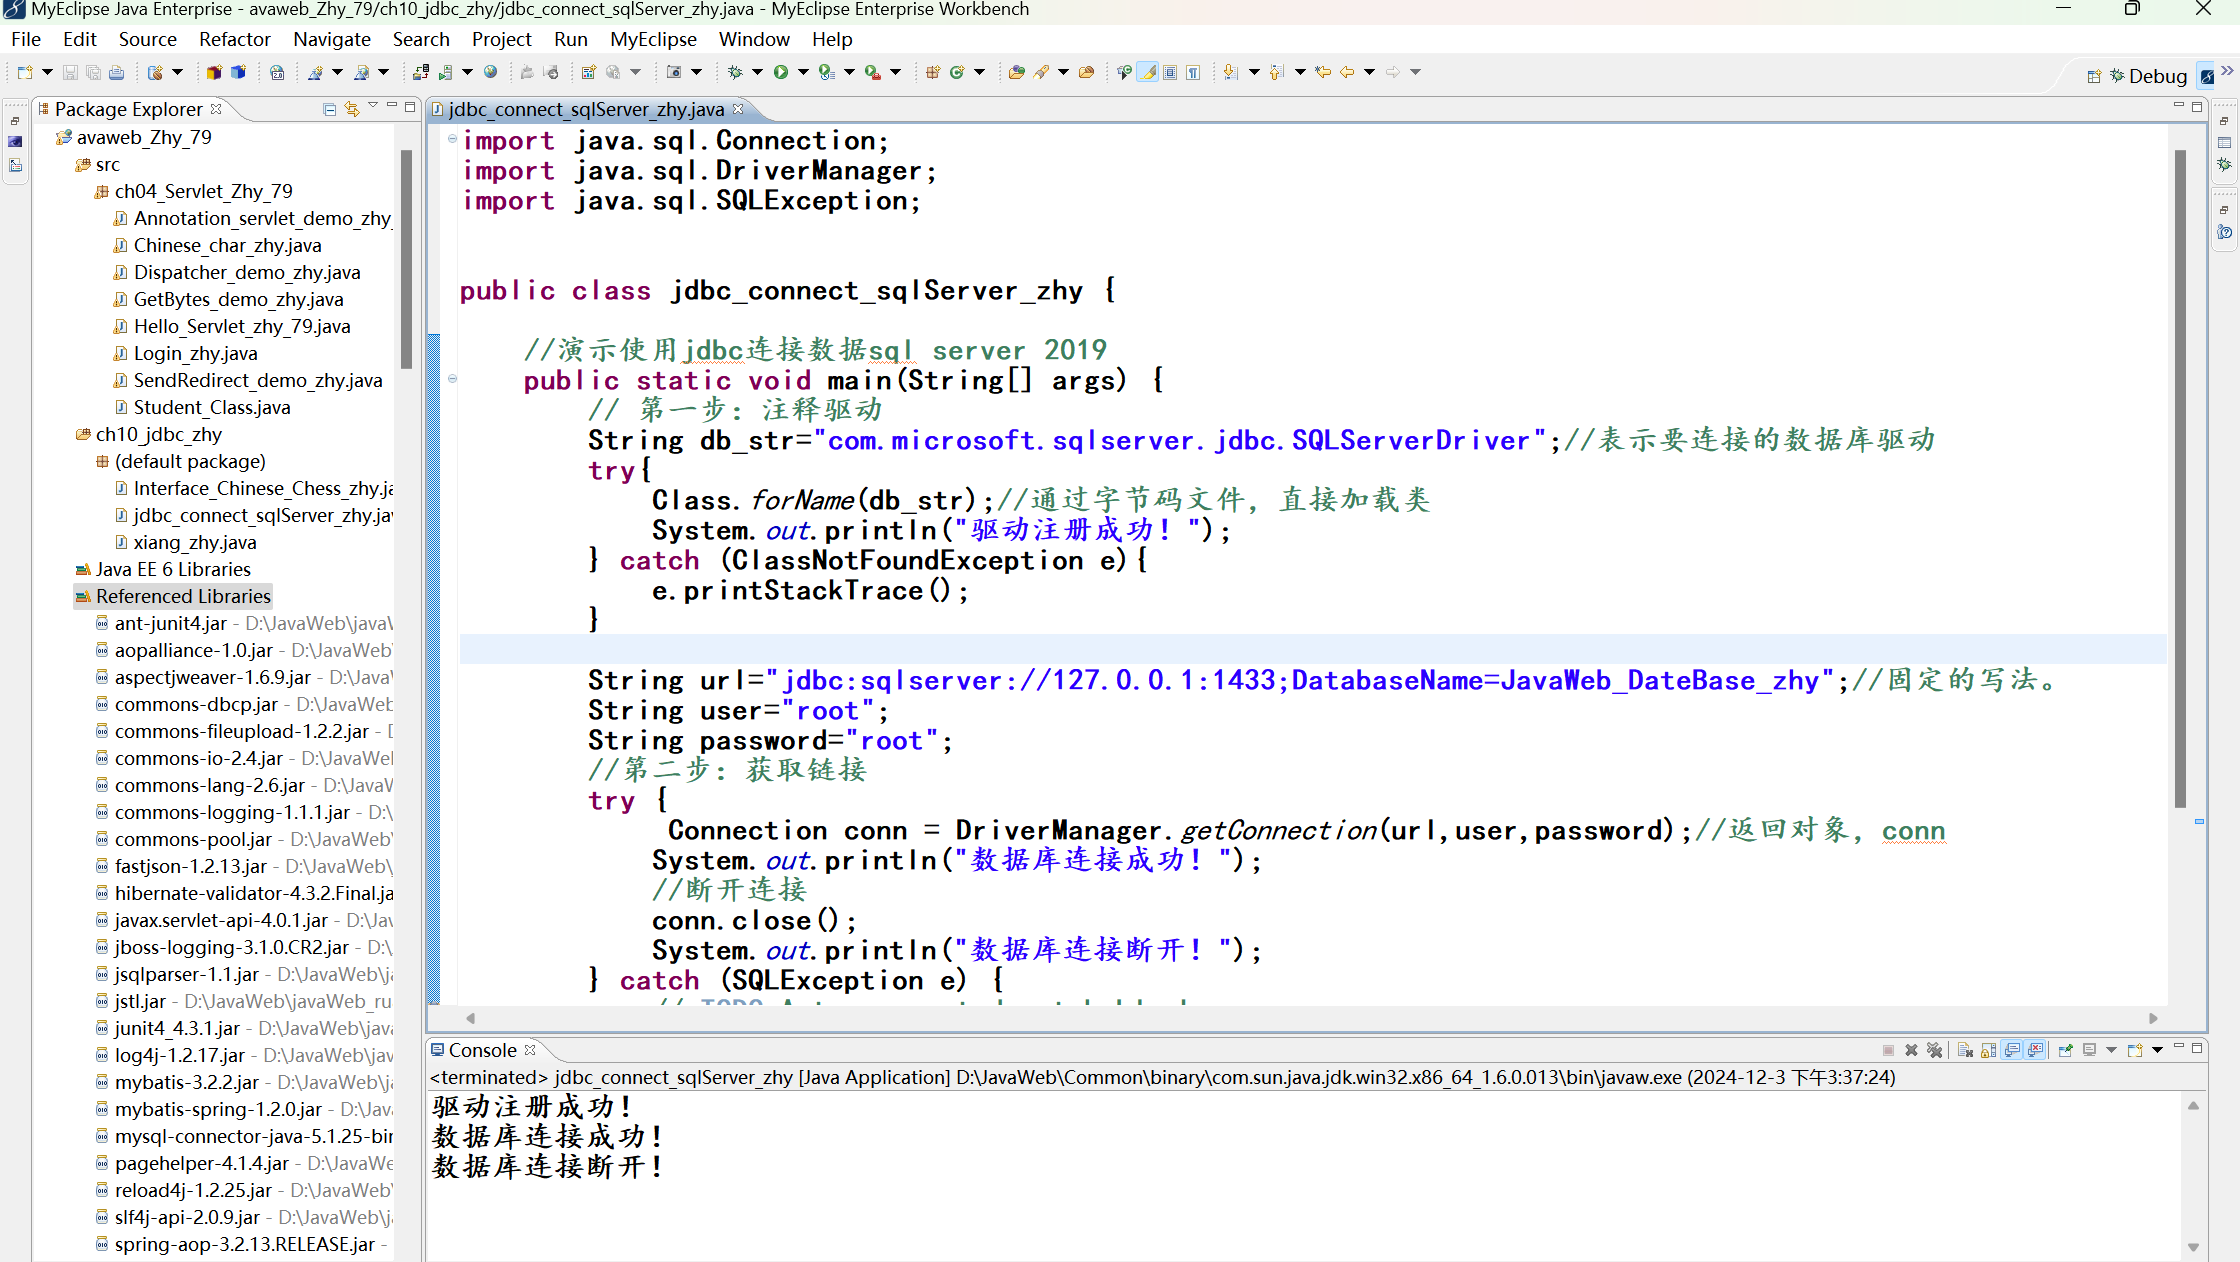
Task: Click the Capture screenshot camera icon
Action: 674,72
